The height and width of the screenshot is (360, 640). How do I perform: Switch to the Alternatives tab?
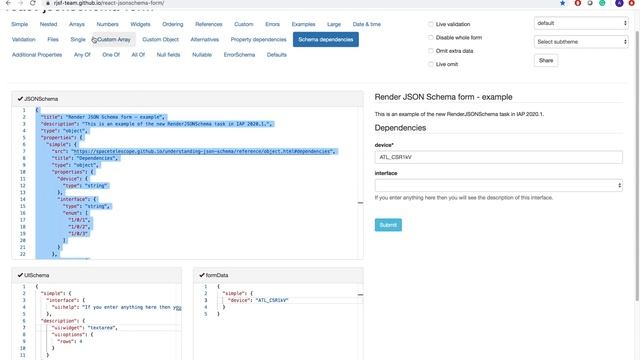[204, 40]
